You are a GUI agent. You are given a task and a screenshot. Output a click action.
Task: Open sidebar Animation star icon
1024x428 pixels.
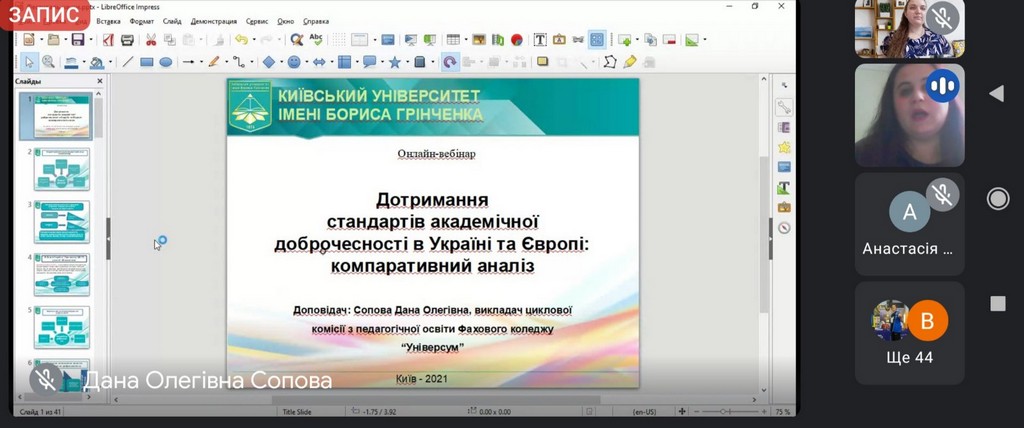pyautogui.click(x=784, y=148)
